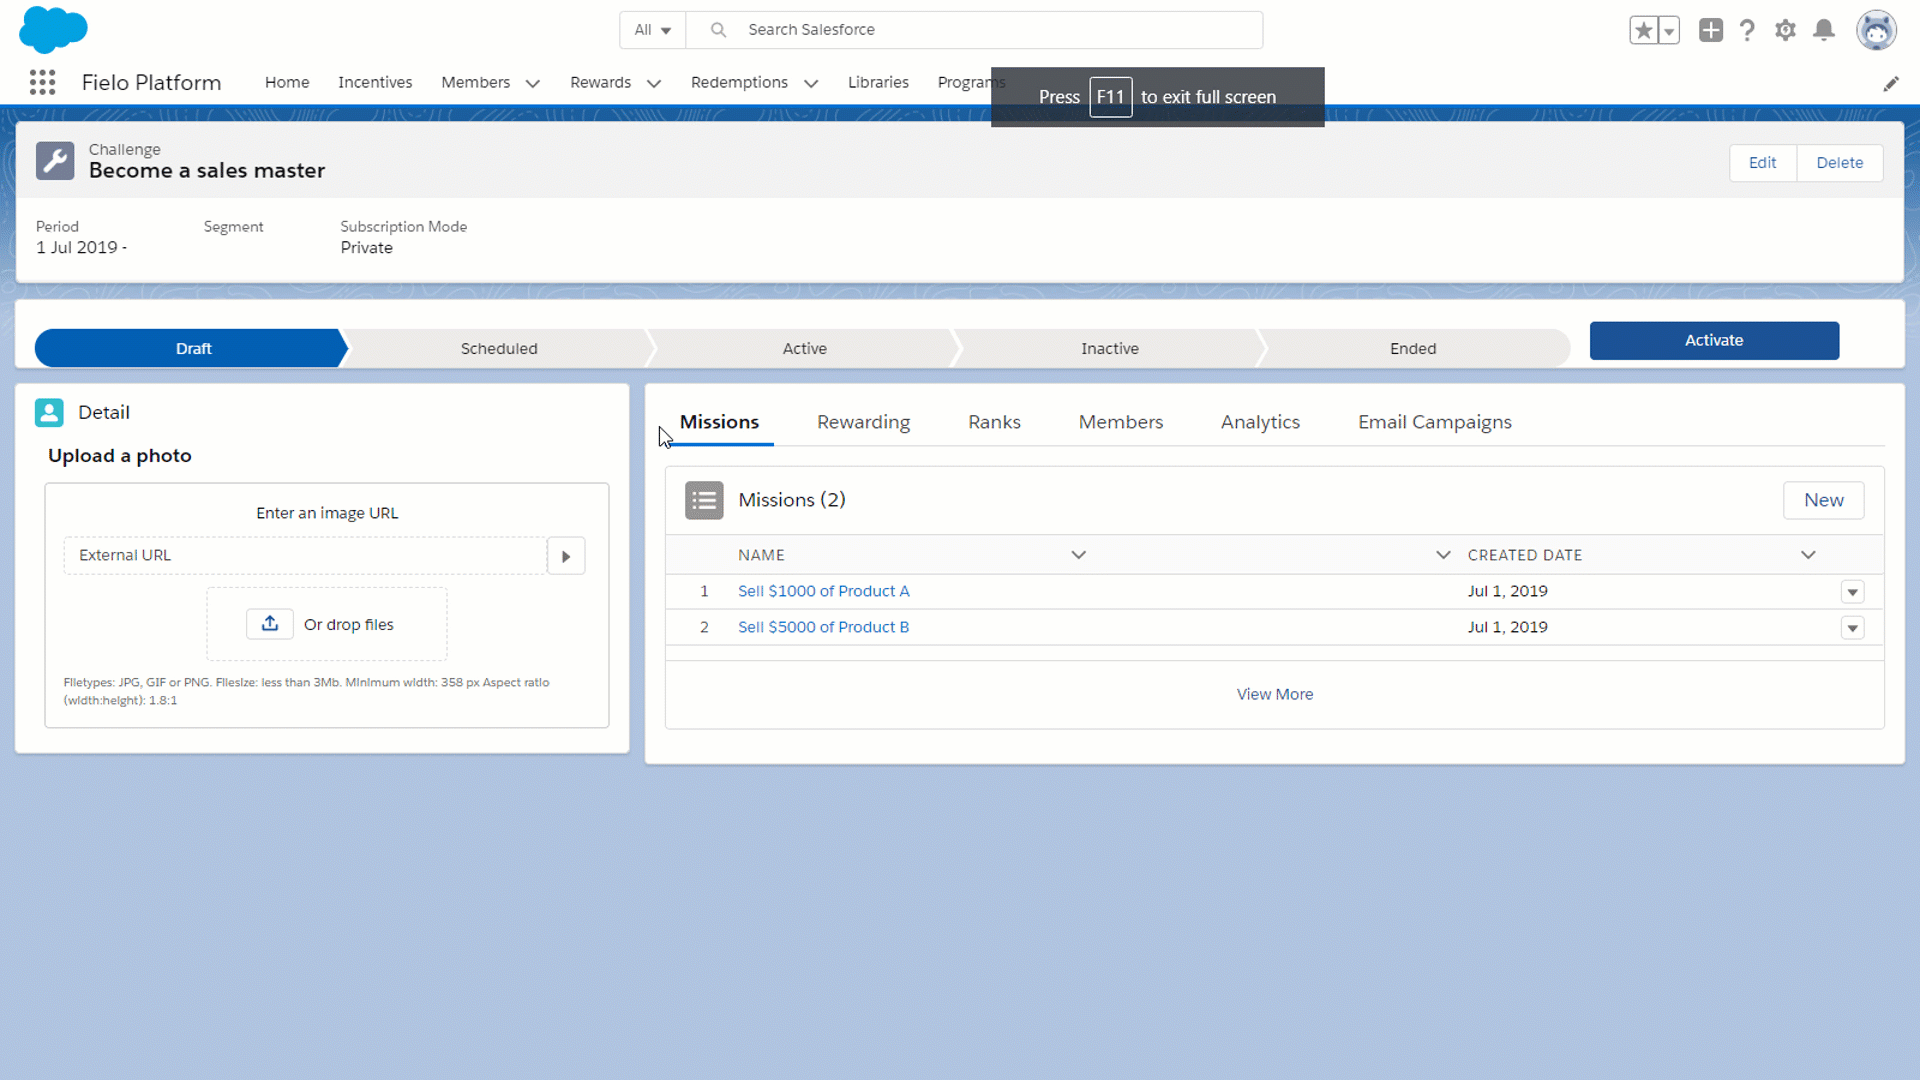Switch to the Email Campaigns tab
The width and height of the screenshot is (1920, 1080).
click(1434, 422)
